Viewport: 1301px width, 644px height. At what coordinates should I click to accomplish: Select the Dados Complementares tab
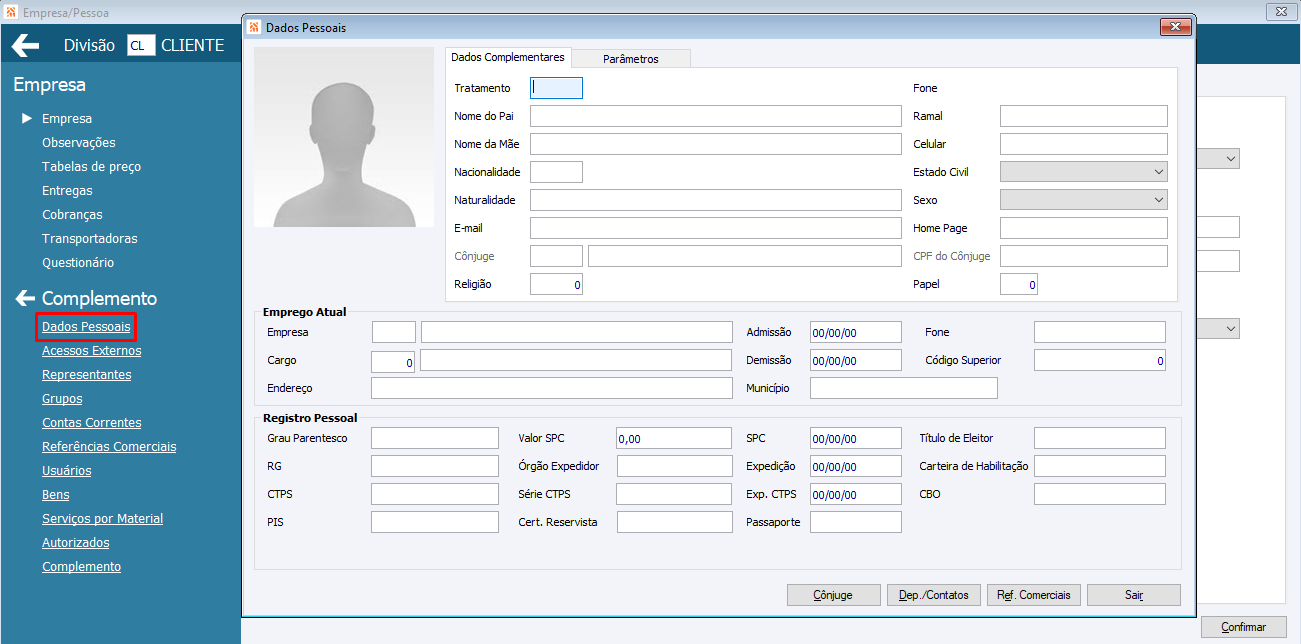coord(508,57)
